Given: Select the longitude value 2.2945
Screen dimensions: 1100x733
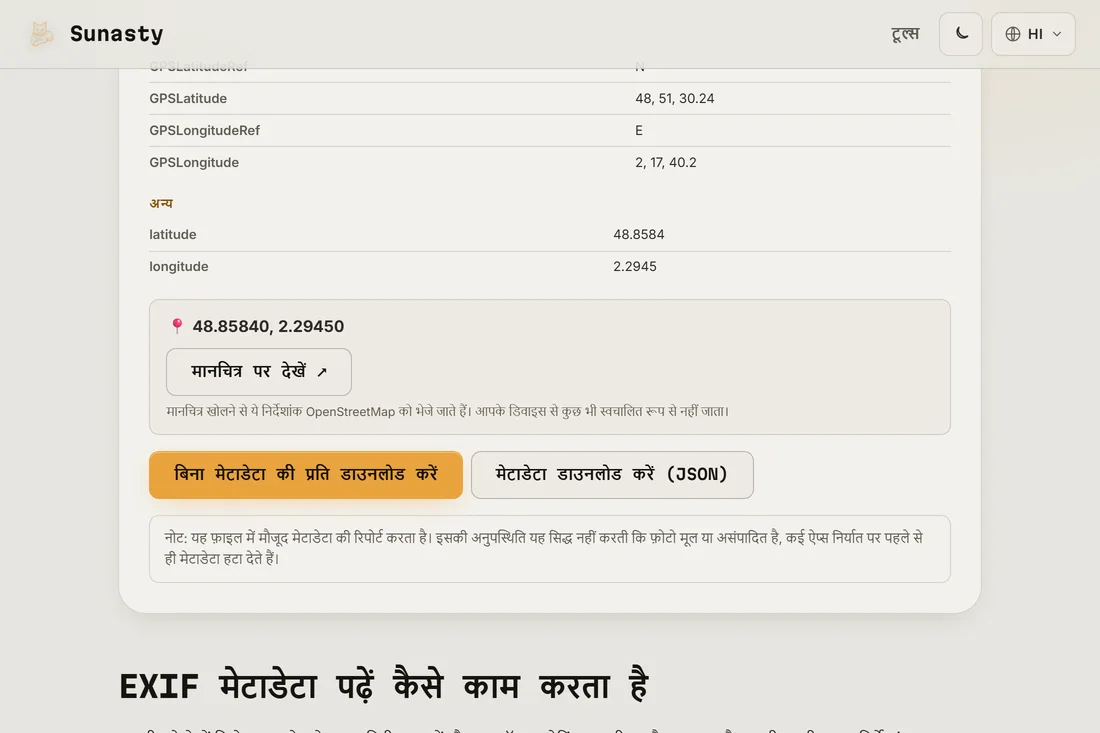Looking at the screenshot, I should [x=635, y=267].
